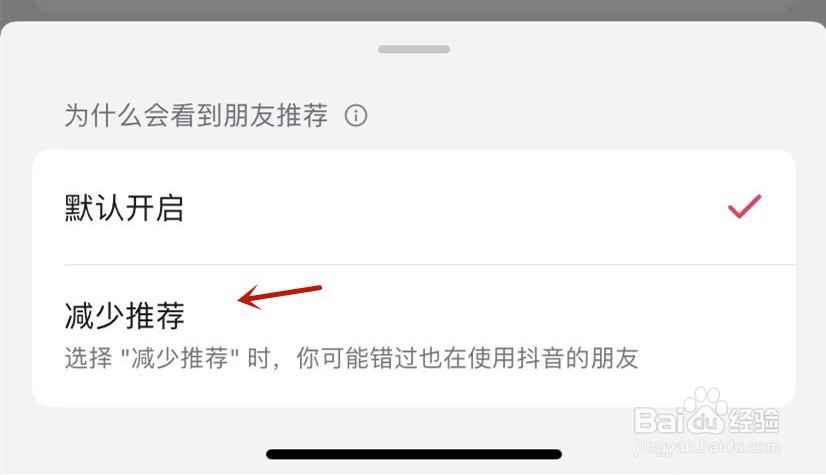
Task: Click the black home indicator bar
Action: coord(414,454)
